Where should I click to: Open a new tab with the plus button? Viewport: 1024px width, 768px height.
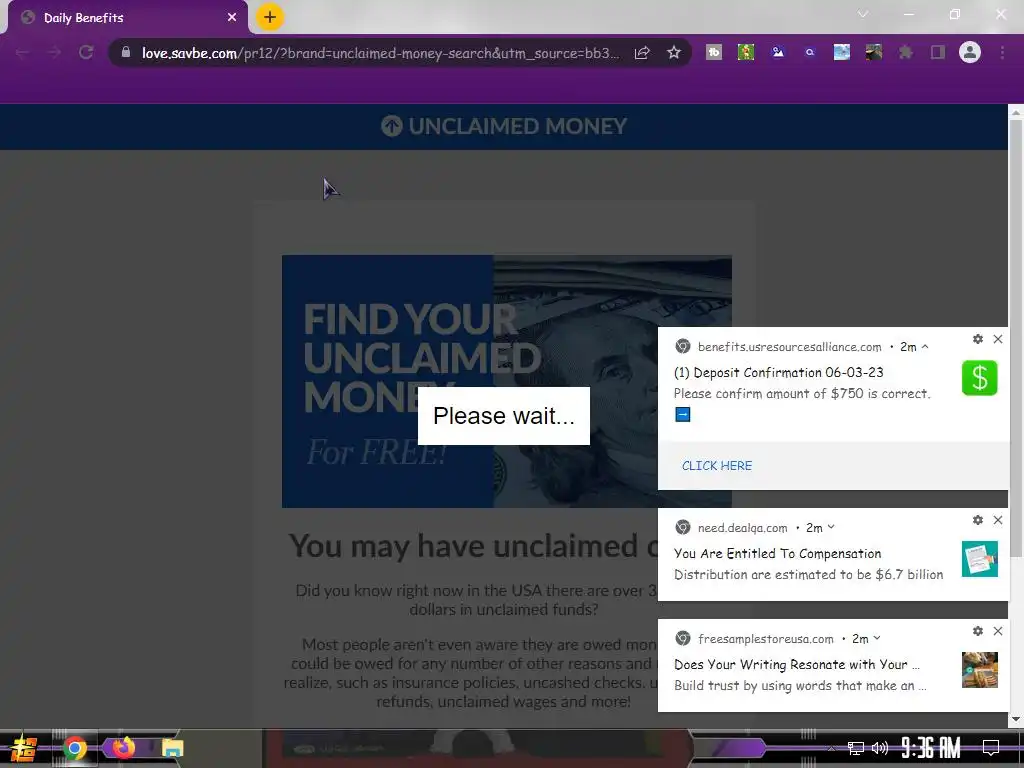pyautogui.click(x=270, y=17)
